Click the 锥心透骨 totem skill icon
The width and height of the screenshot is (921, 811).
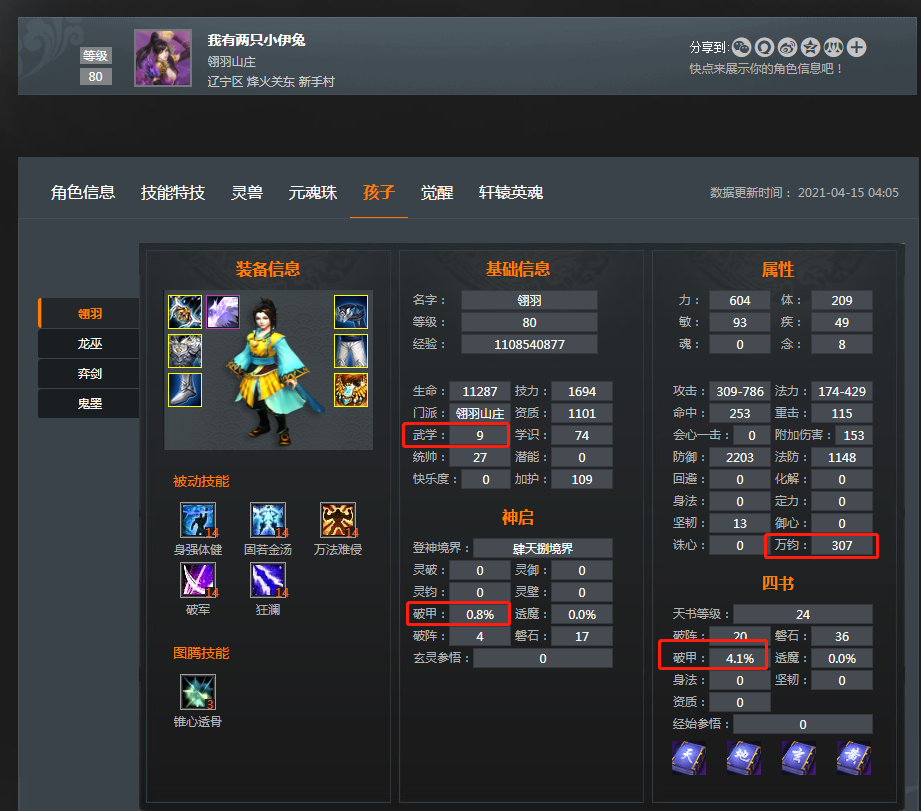[x=198, y=692]
